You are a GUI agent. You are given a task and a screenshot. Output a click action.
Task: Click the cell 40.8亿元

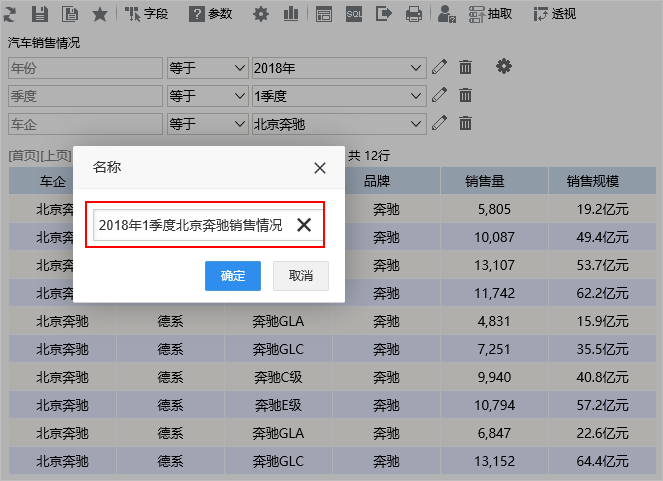(603, 377)
